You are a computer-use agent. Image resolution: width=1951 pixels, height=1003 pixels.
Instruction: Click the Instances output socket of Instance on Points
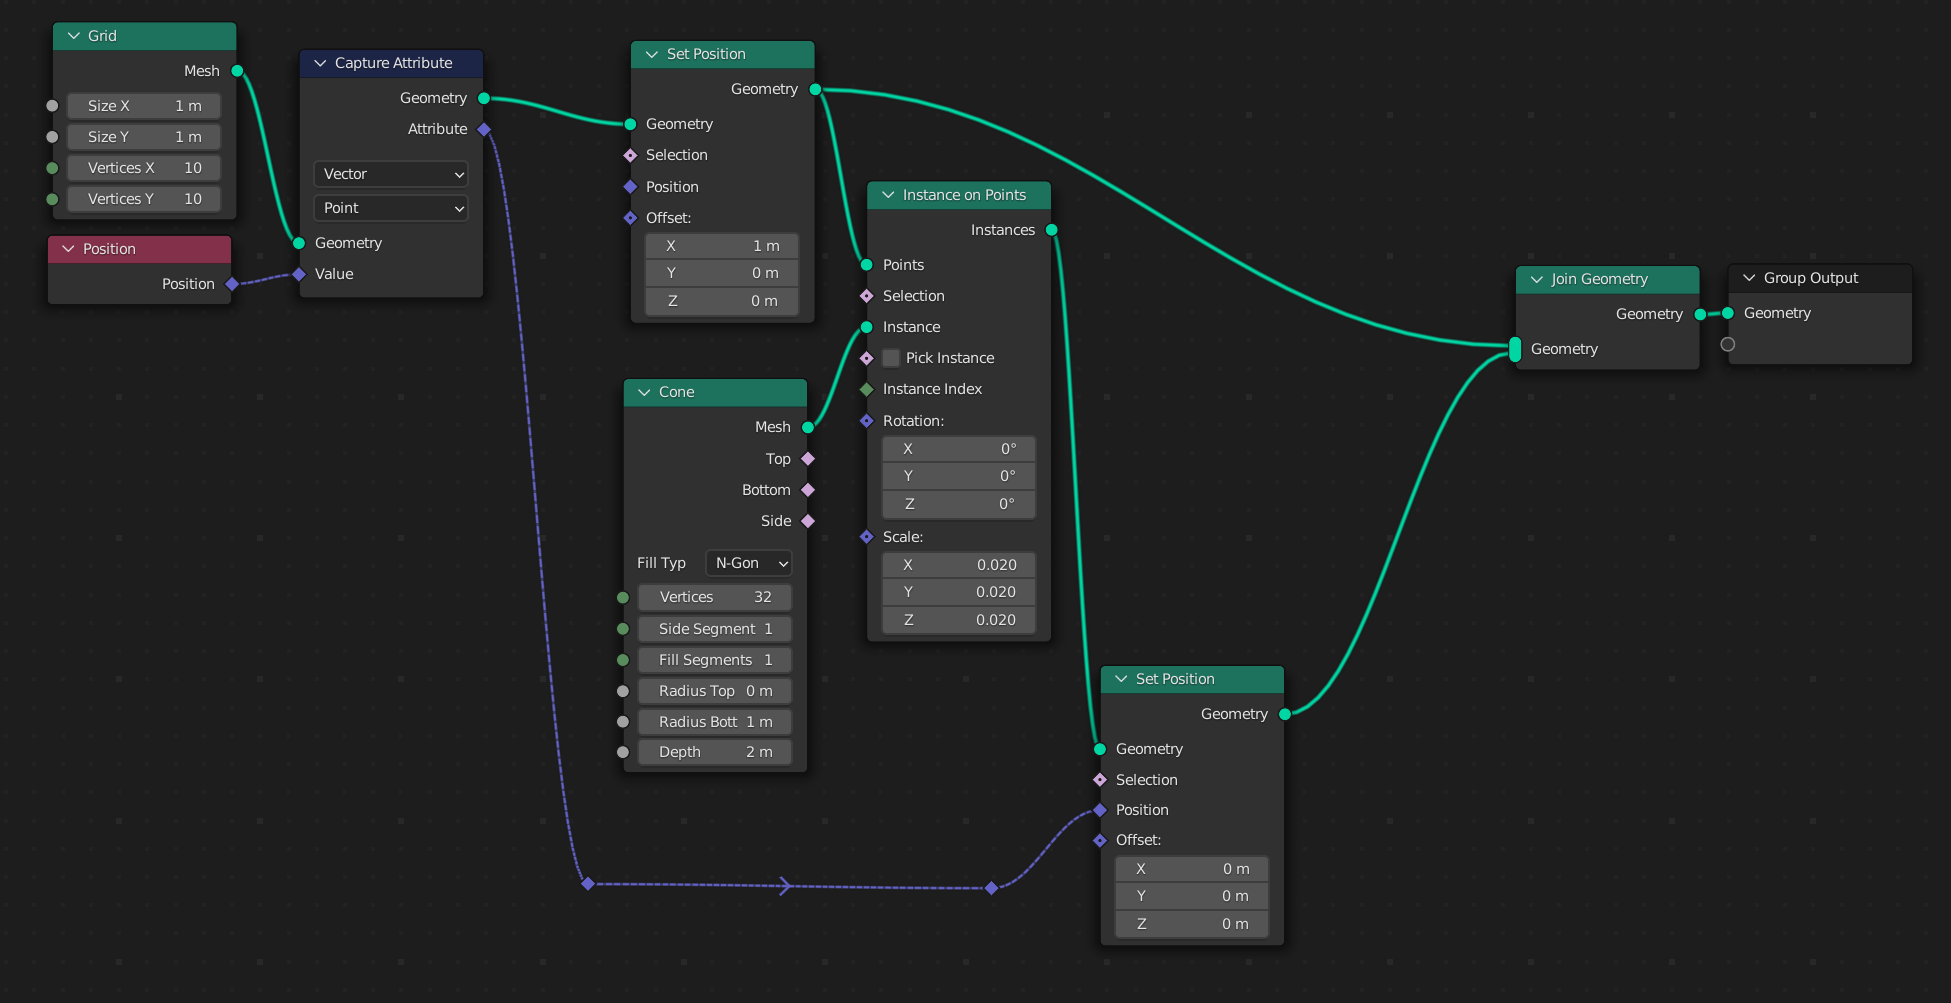click(1051, 229)
